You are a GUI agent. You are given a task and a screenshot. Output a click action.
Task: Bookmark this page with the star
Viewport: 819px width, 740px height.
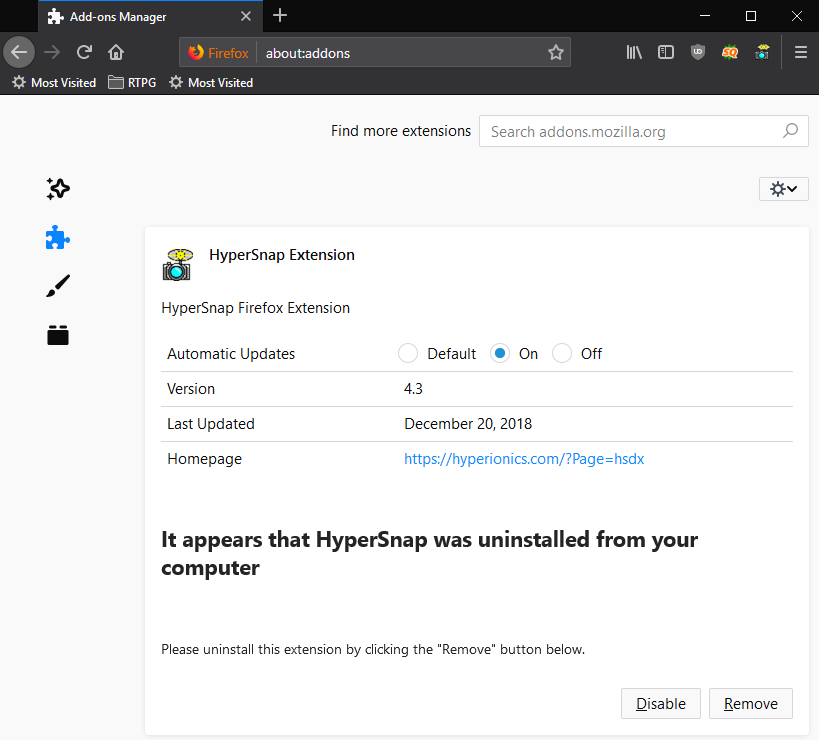(x=556, y=52)
